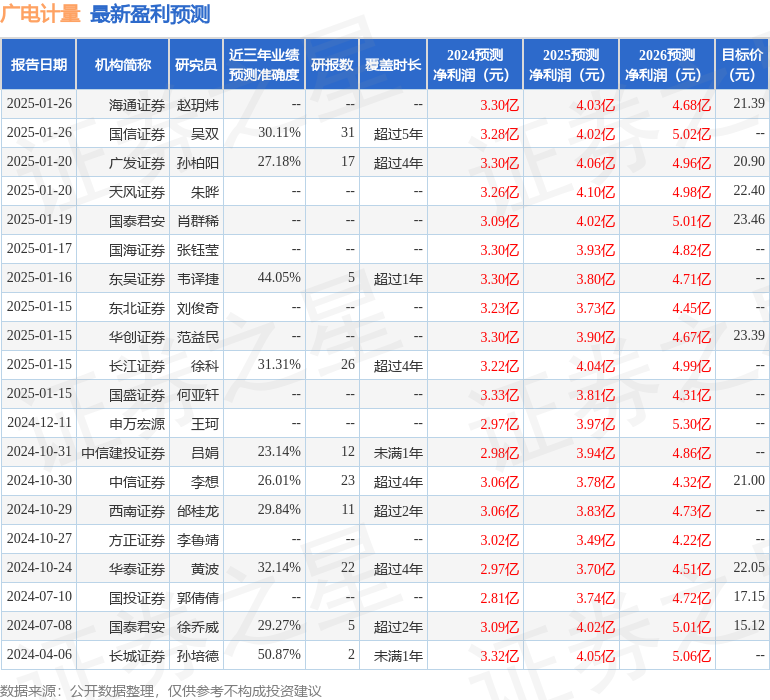Image resolution: width=770 pixels, height=700 pixels.
Task: Click researcher name 赵玥炜
Action: coord(197,105)
